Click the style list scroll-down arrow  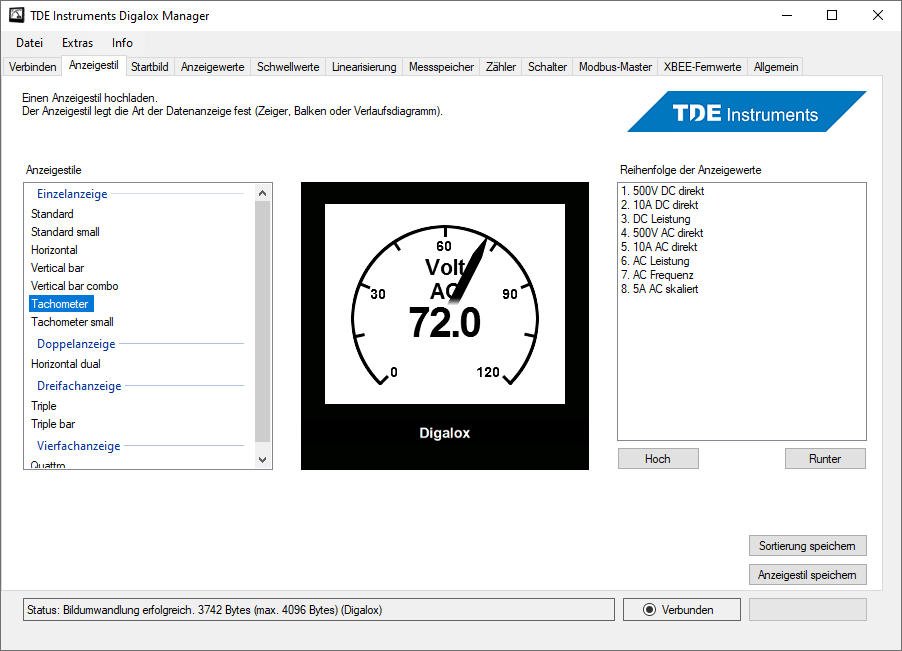(x=262, y=459)
